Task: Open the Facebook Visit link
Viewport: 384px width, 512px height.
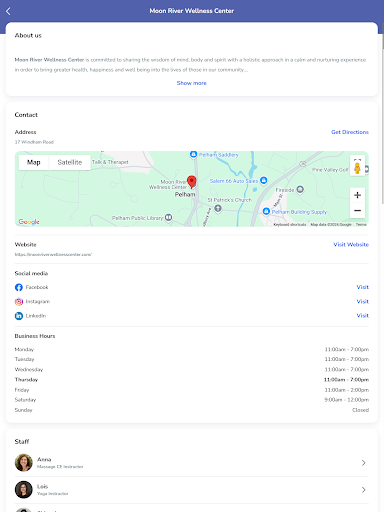Action: (x=362, y=287)
